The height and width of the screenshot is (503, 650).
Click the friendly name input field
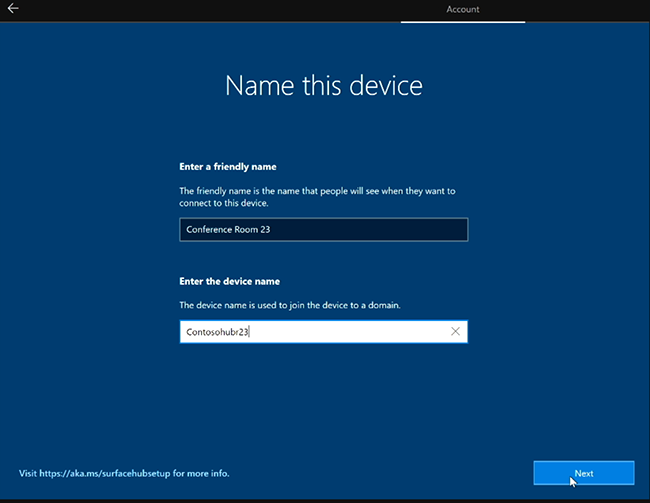pyautogui.click(x=324, y=229)
